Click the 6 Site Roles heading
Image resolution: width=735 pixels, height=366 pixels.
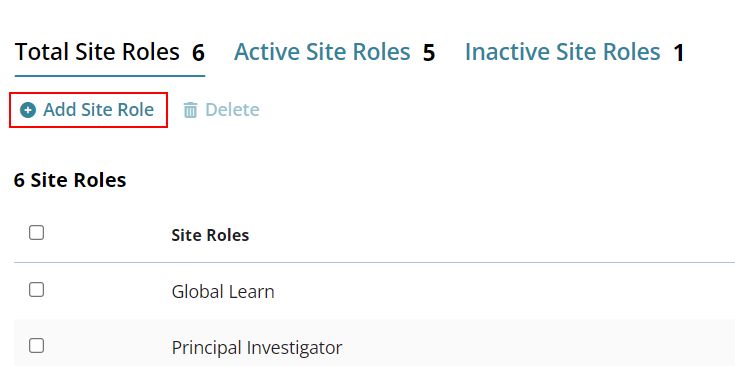(70, 180)
